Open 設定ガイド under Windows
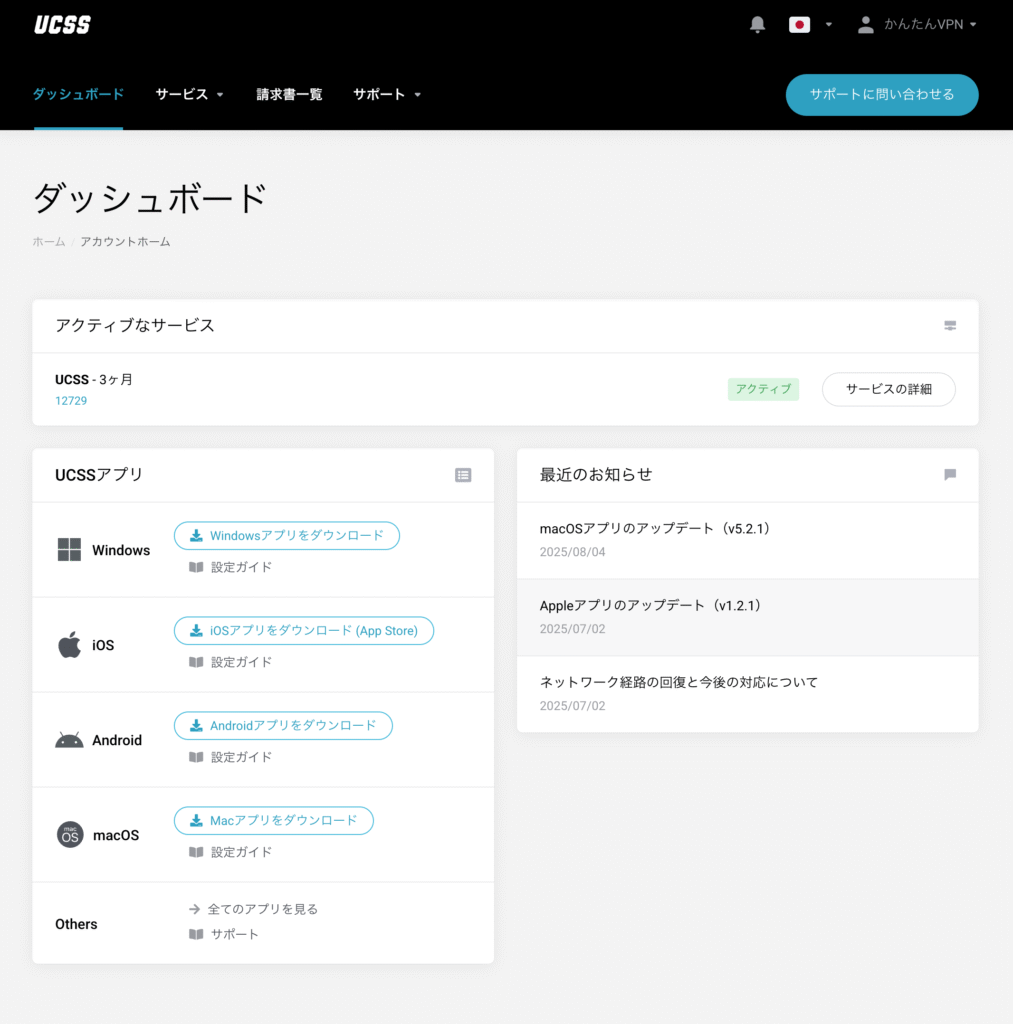 pos(241,568)
